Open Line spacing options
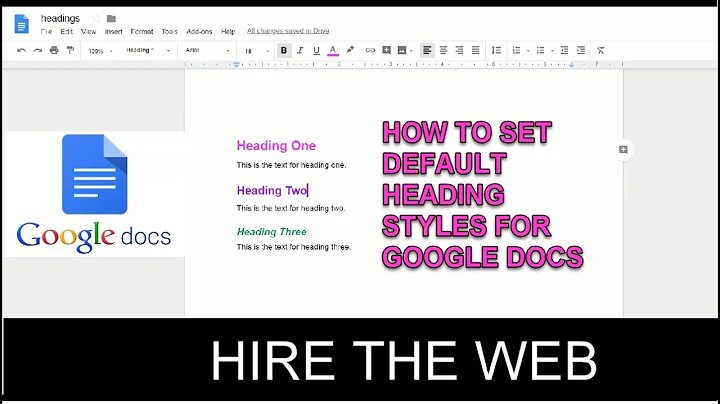The image size is (720, 404). coord(496,50)
